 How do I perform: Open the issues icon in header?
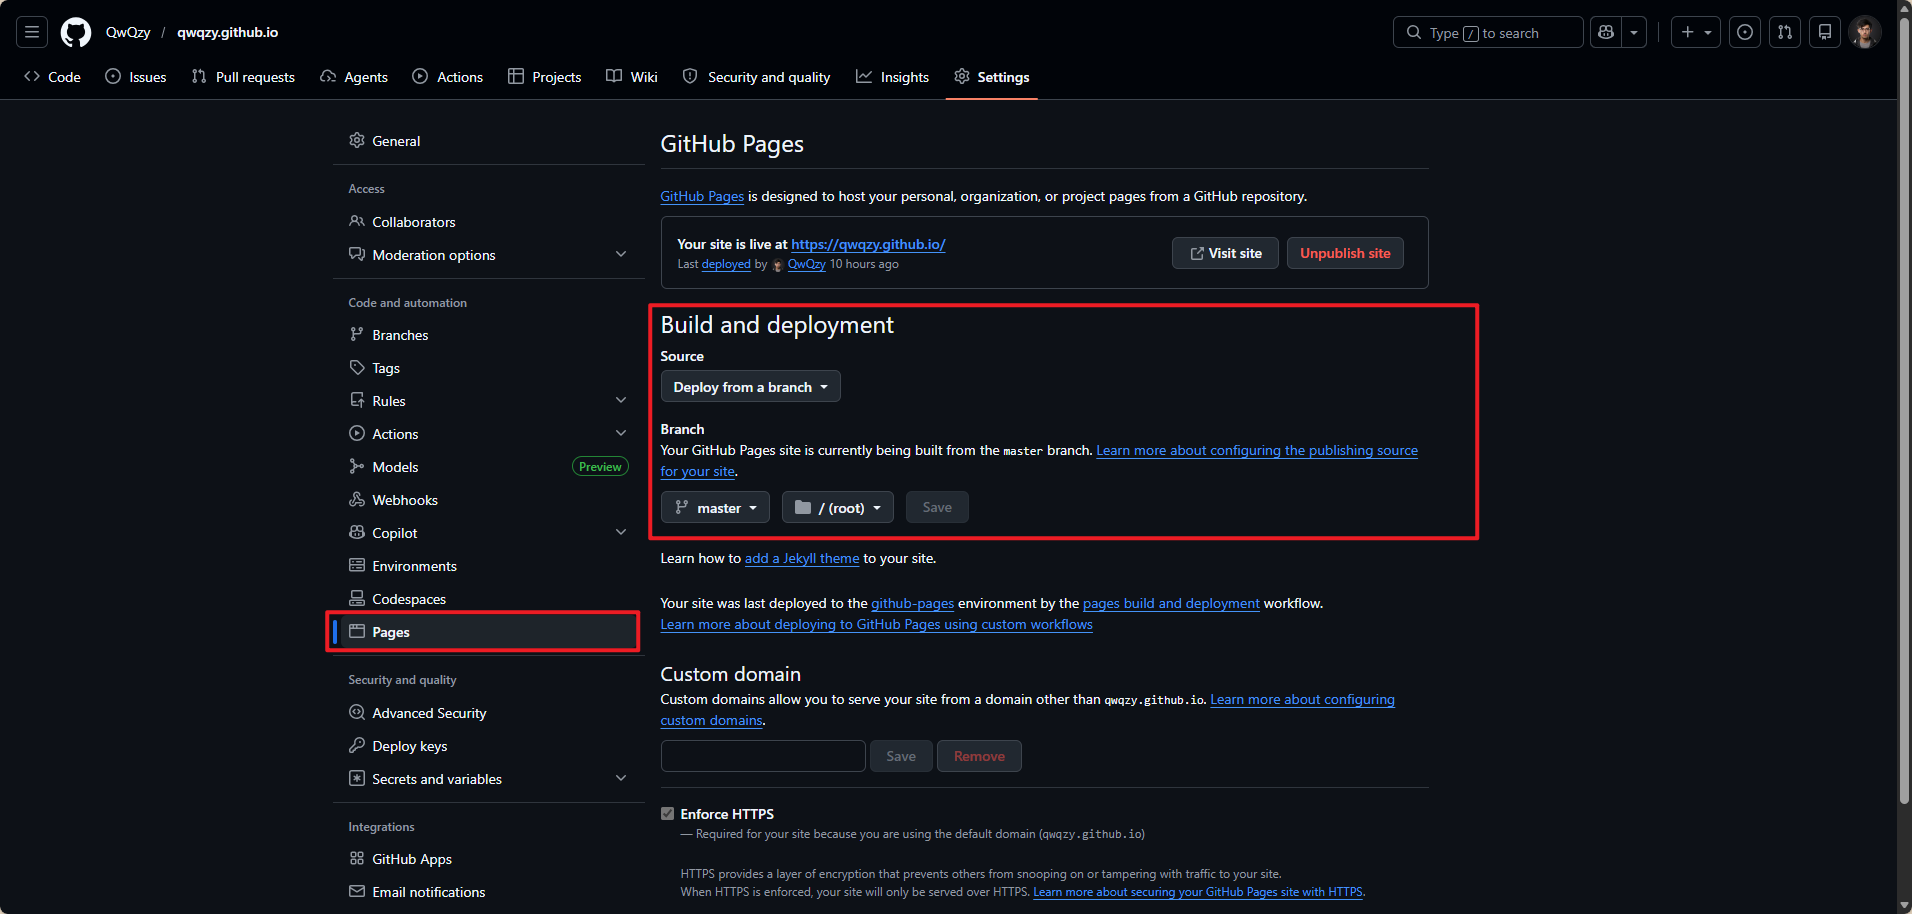pos(1745,32)
